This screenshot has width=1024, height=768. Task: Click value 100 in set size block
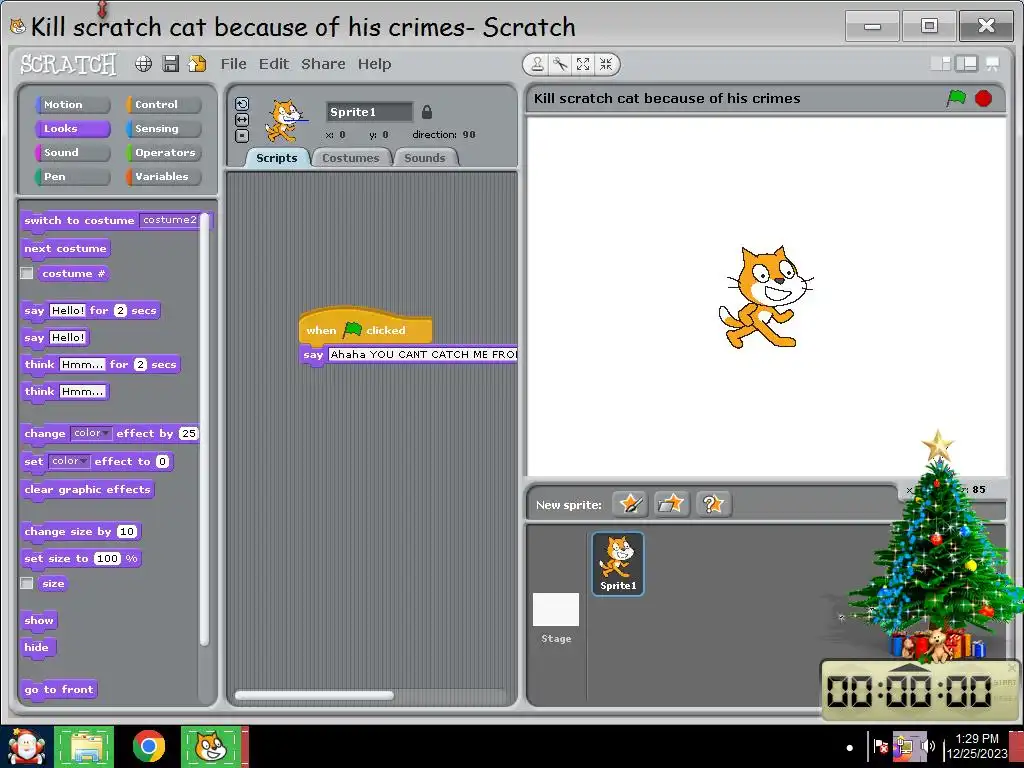point(108,558)
